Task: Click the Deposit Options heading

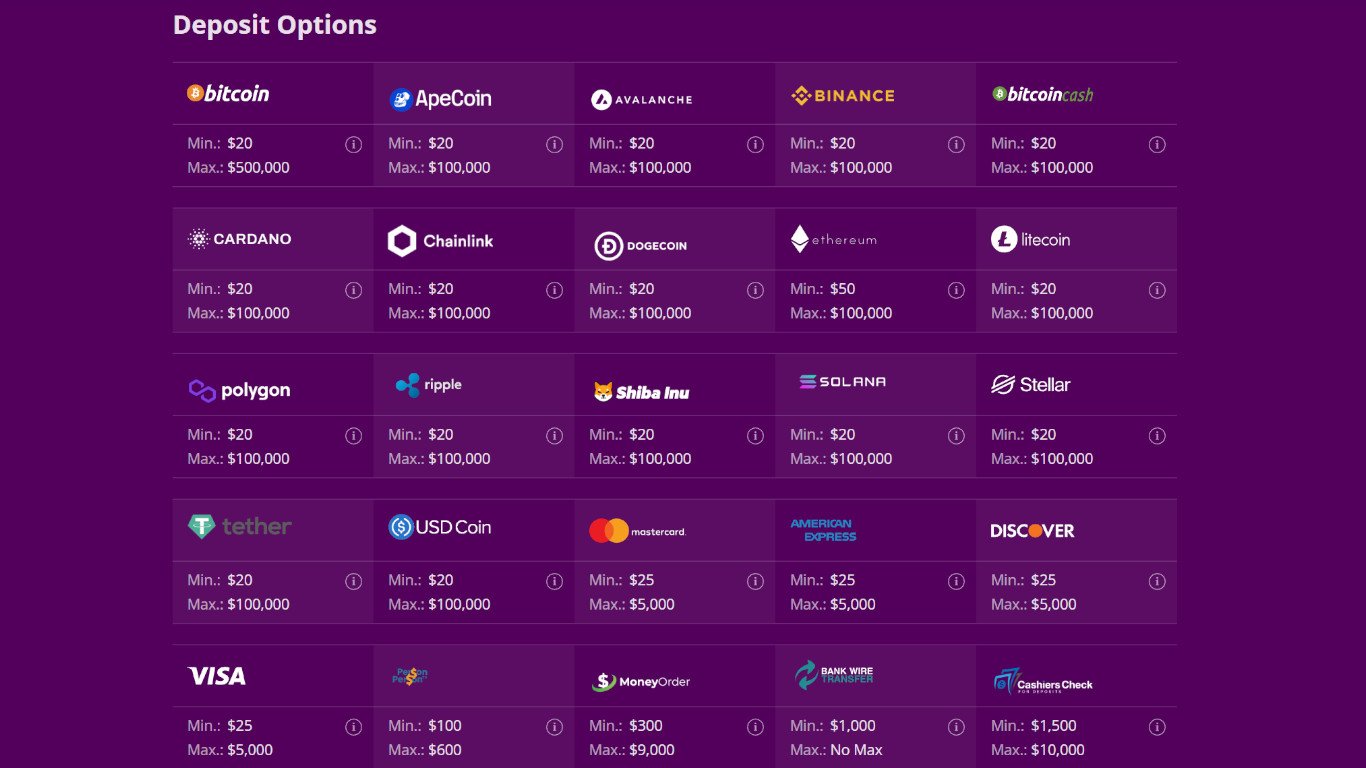Action: tap(275, 25)
